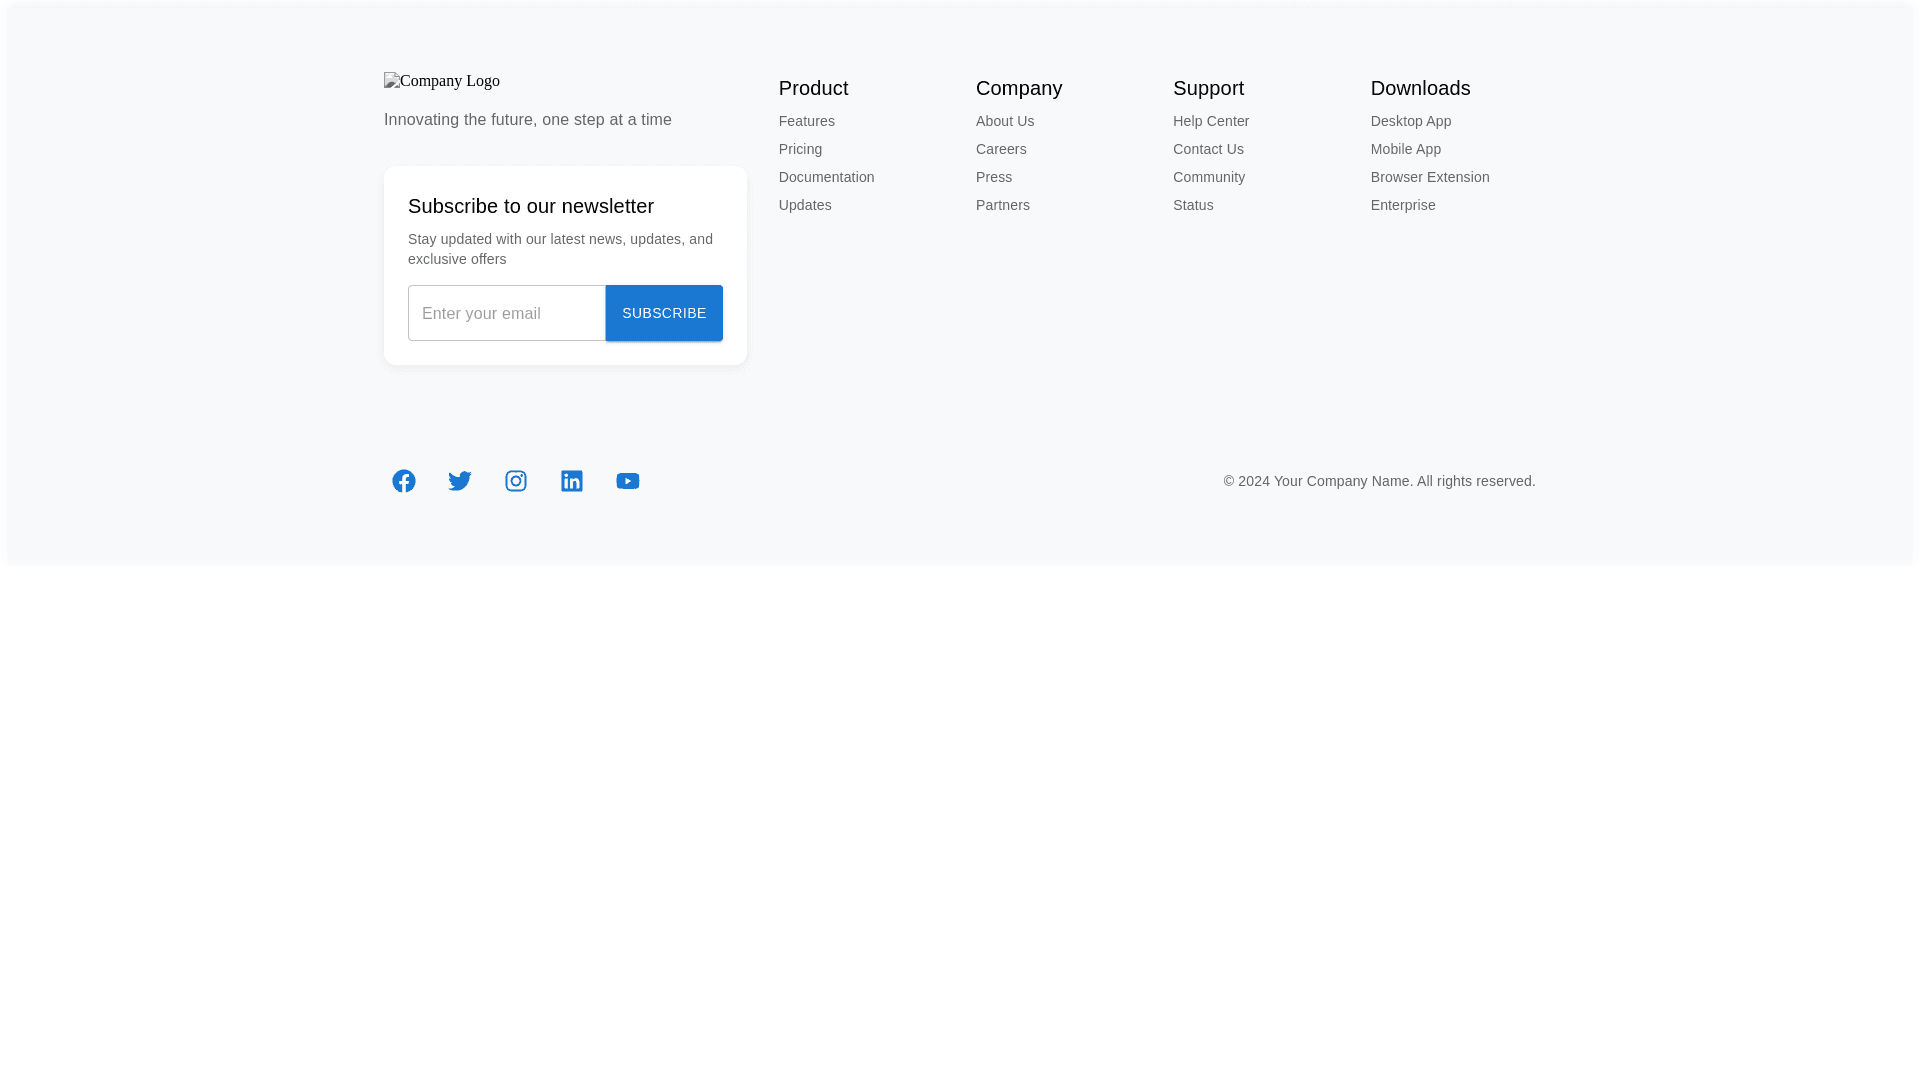
Task: View the About Us page
Action: tap(1005, 121)
